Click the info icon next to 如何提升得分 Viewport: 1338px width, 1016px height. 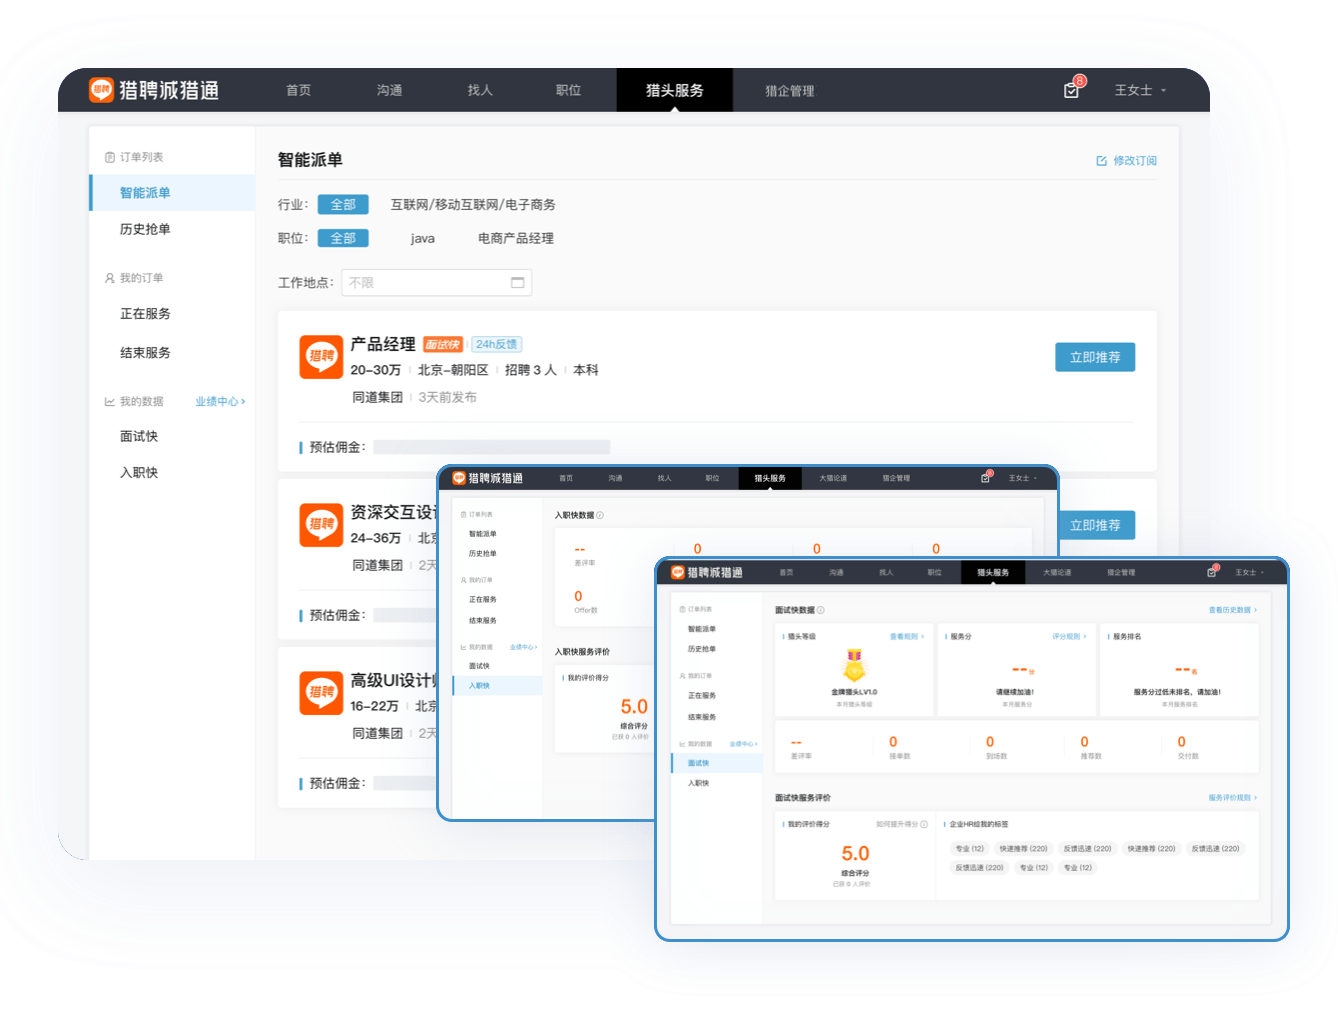(924, 825)
